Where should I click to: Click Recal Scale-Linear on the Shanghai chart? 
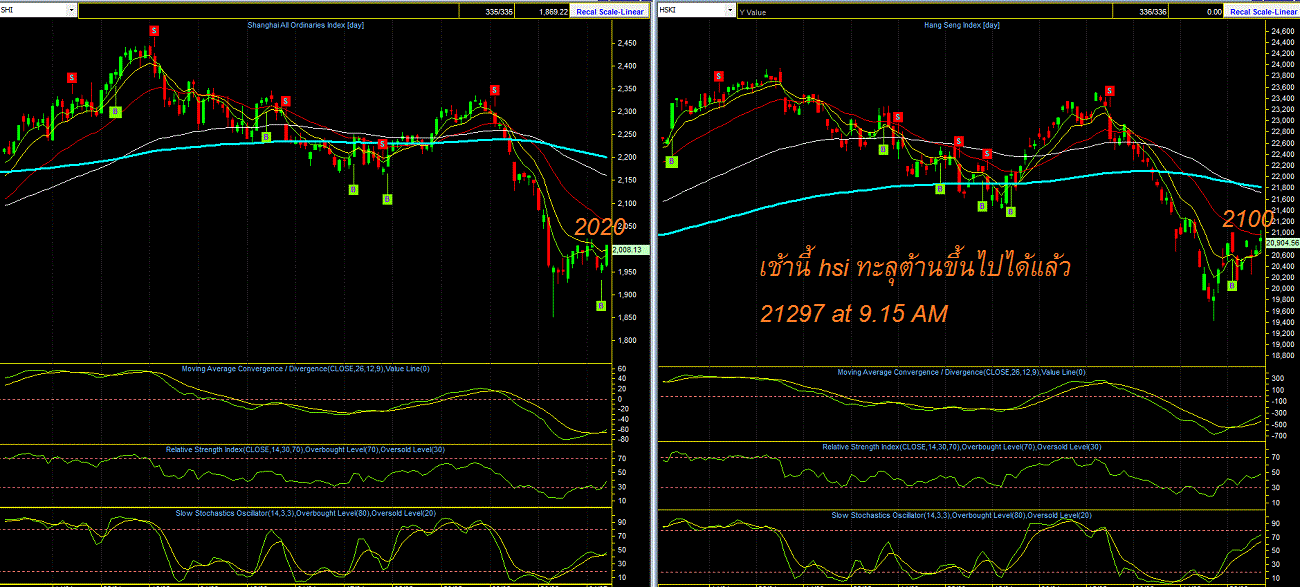pyautogui.click(x=610, y=11)
